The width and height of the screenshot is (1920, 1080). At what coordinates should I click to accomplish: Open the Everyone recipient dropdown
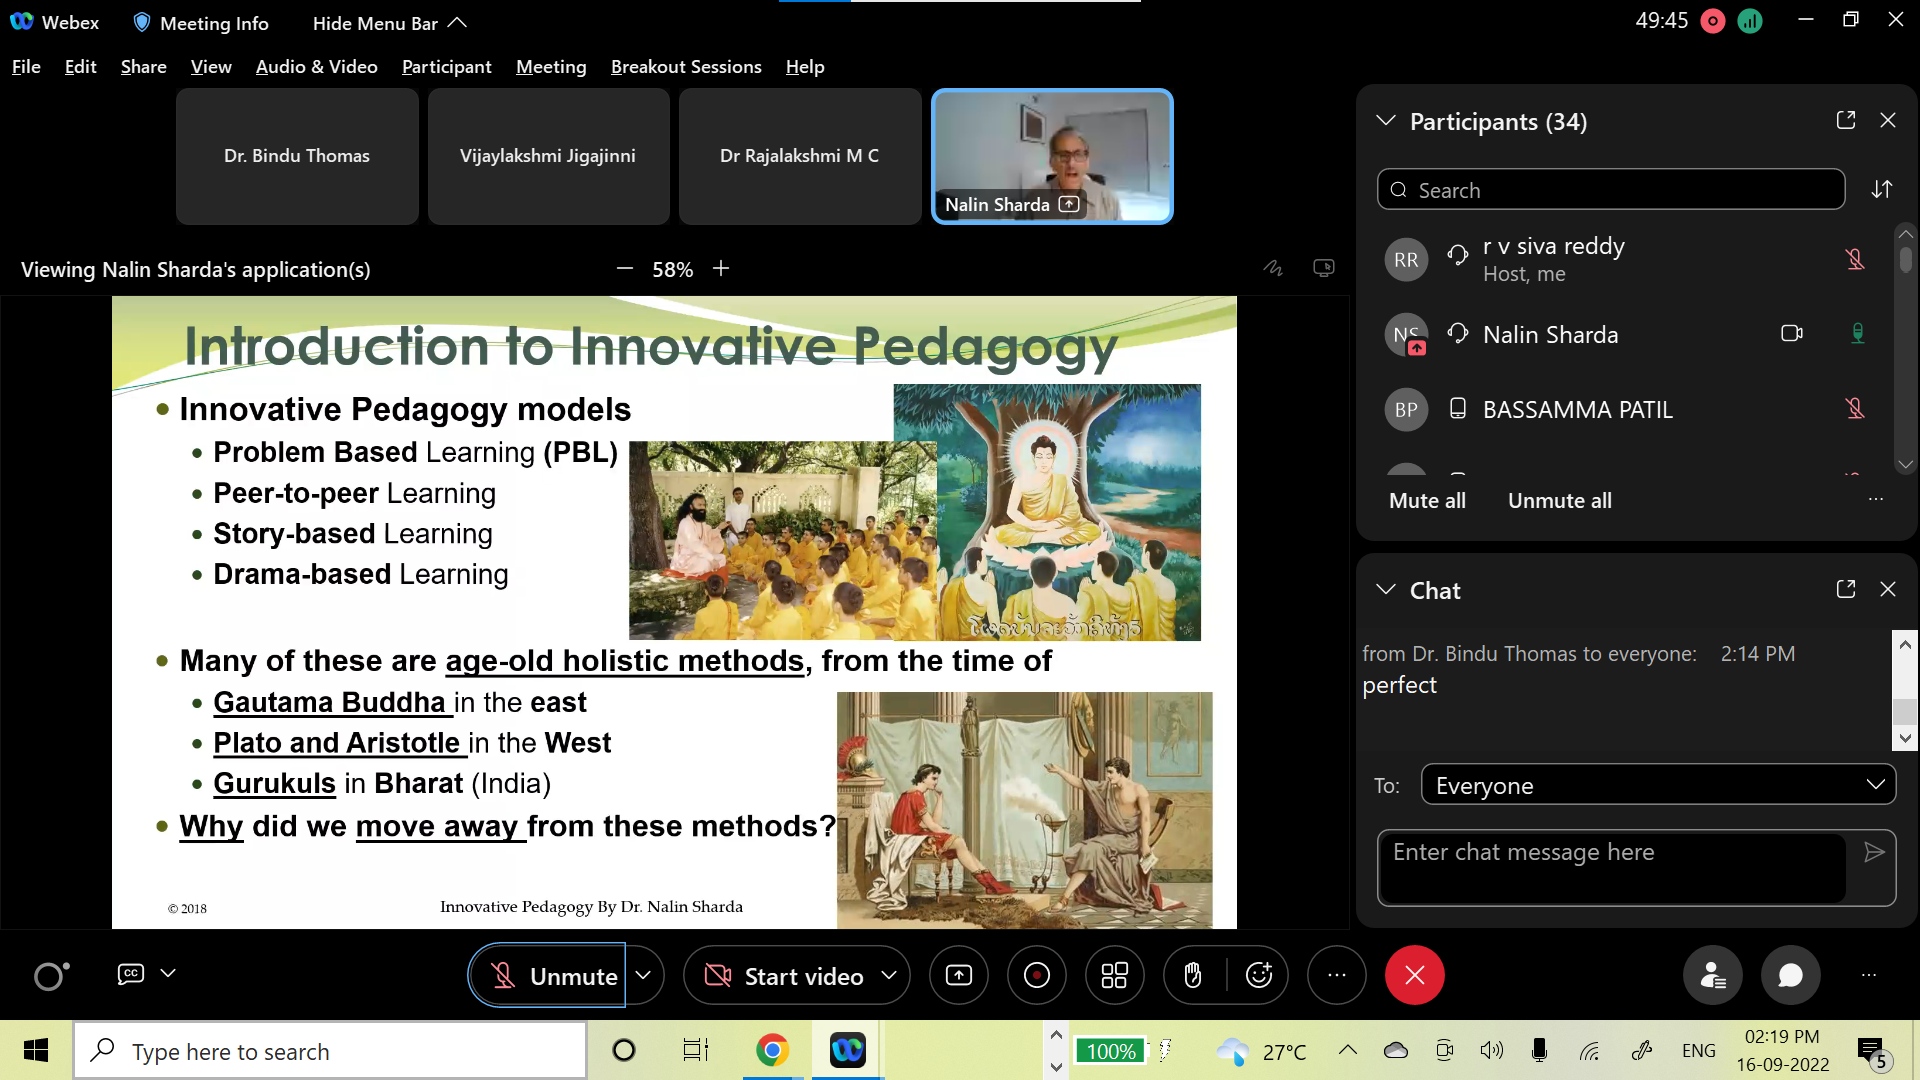[x=1658, y=785]
